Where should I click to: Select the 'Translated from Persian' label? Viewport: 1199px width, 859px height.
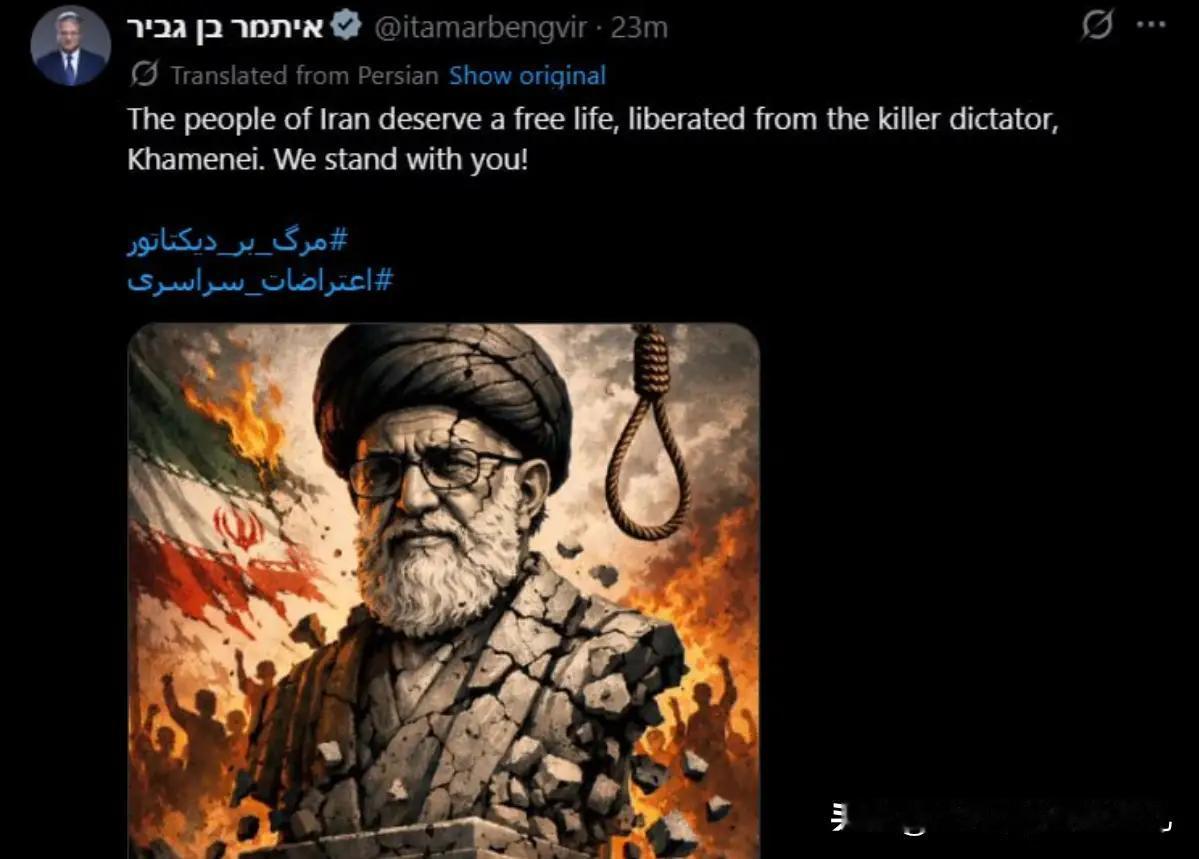[304, 75]
